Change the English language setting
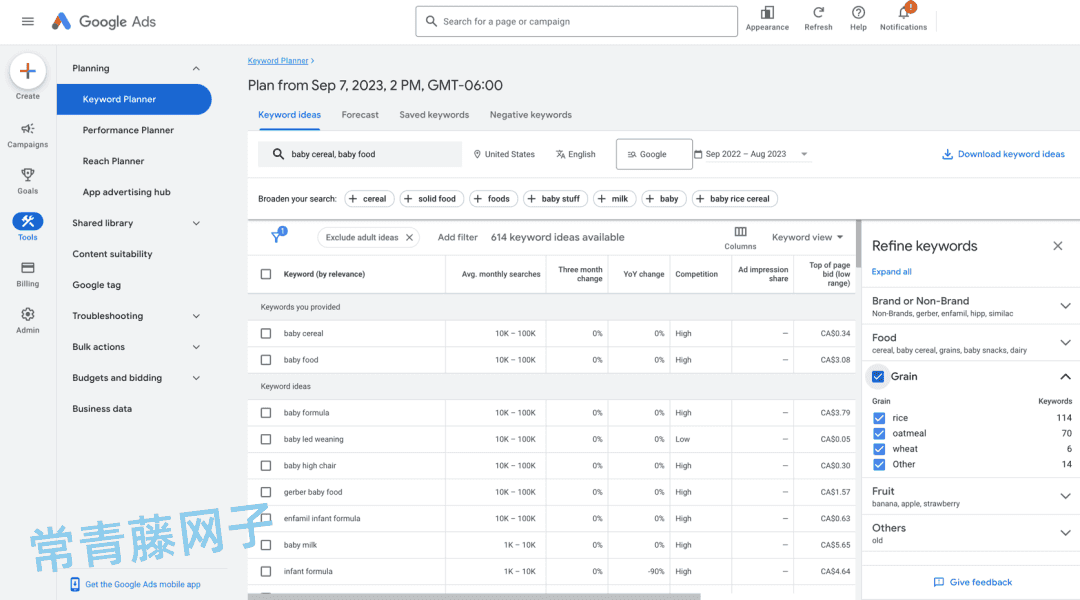 click(x=576, y=154)
